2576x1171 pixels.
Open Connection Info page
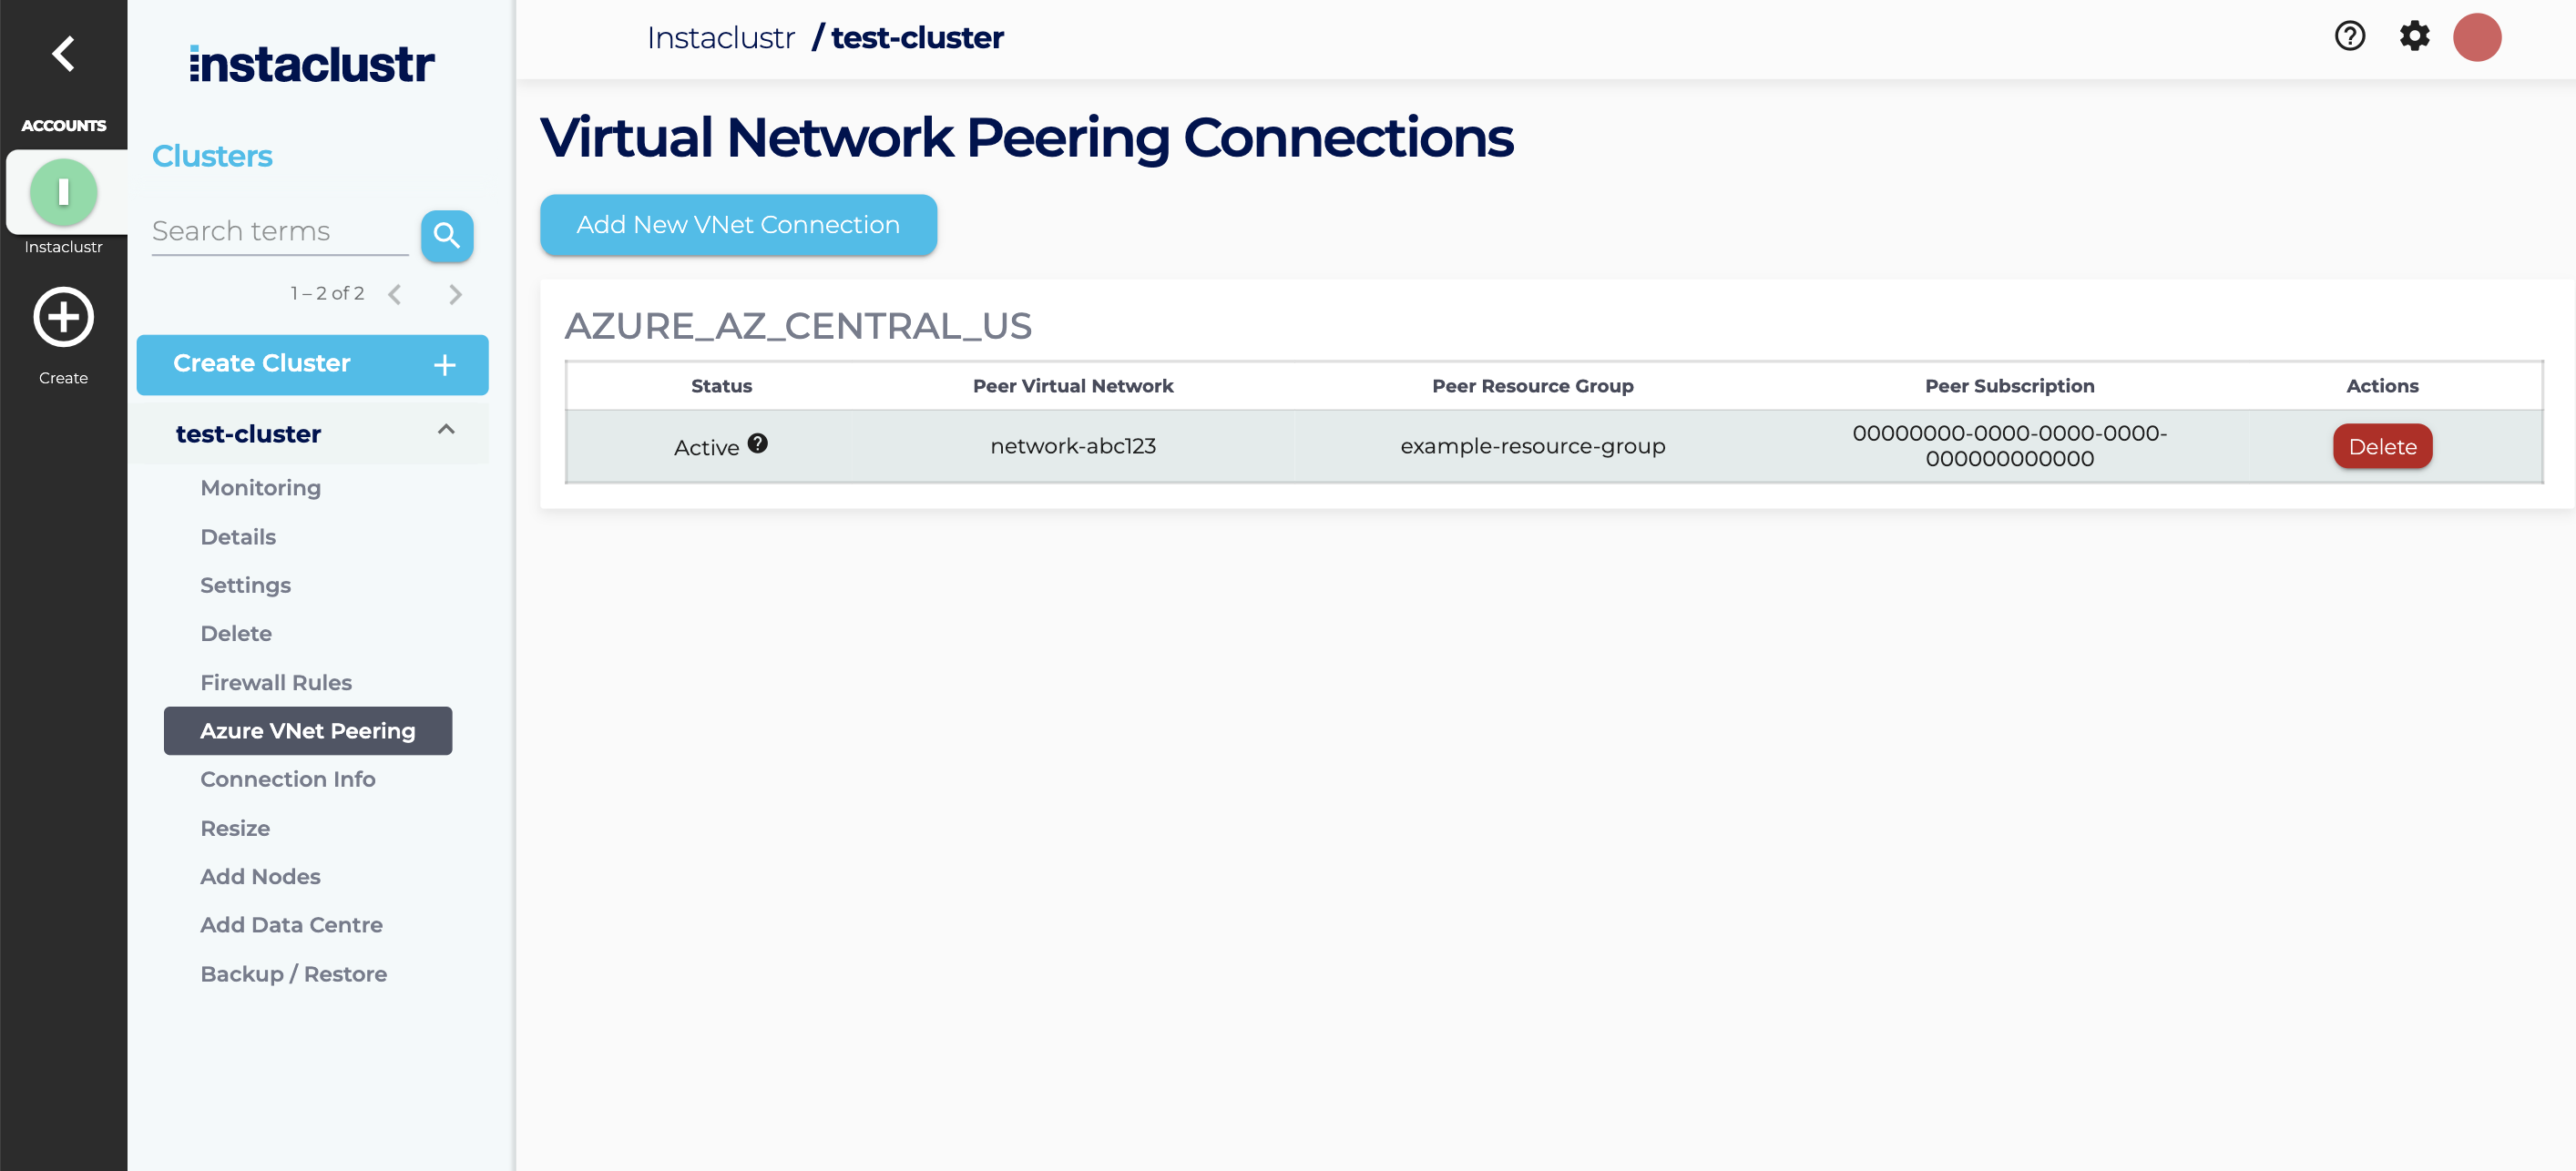(x=288, y=779)
